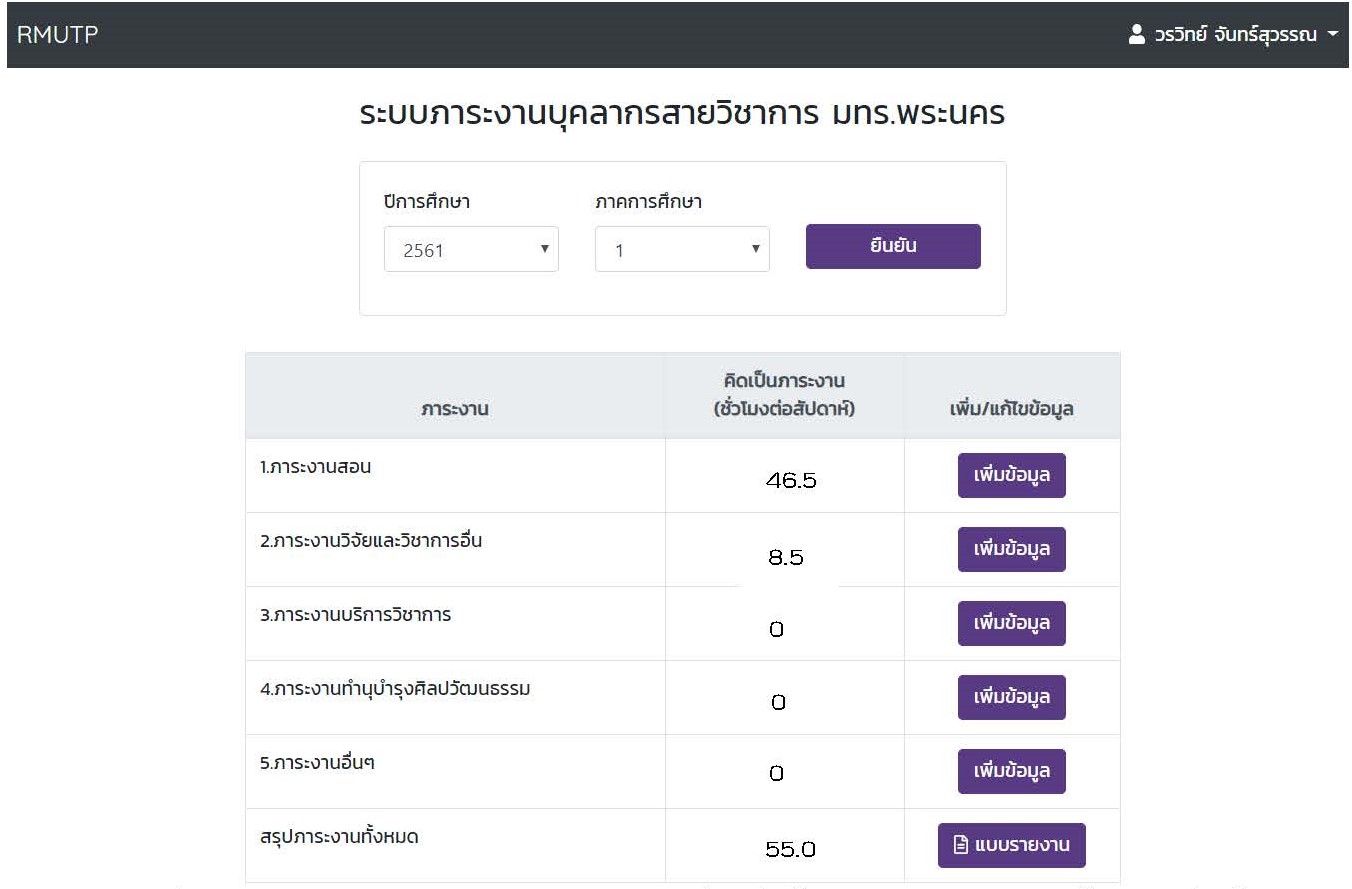Open the ภาคการศึกษา dropdown
This screenshot has width=1352, height=889.
682,250
